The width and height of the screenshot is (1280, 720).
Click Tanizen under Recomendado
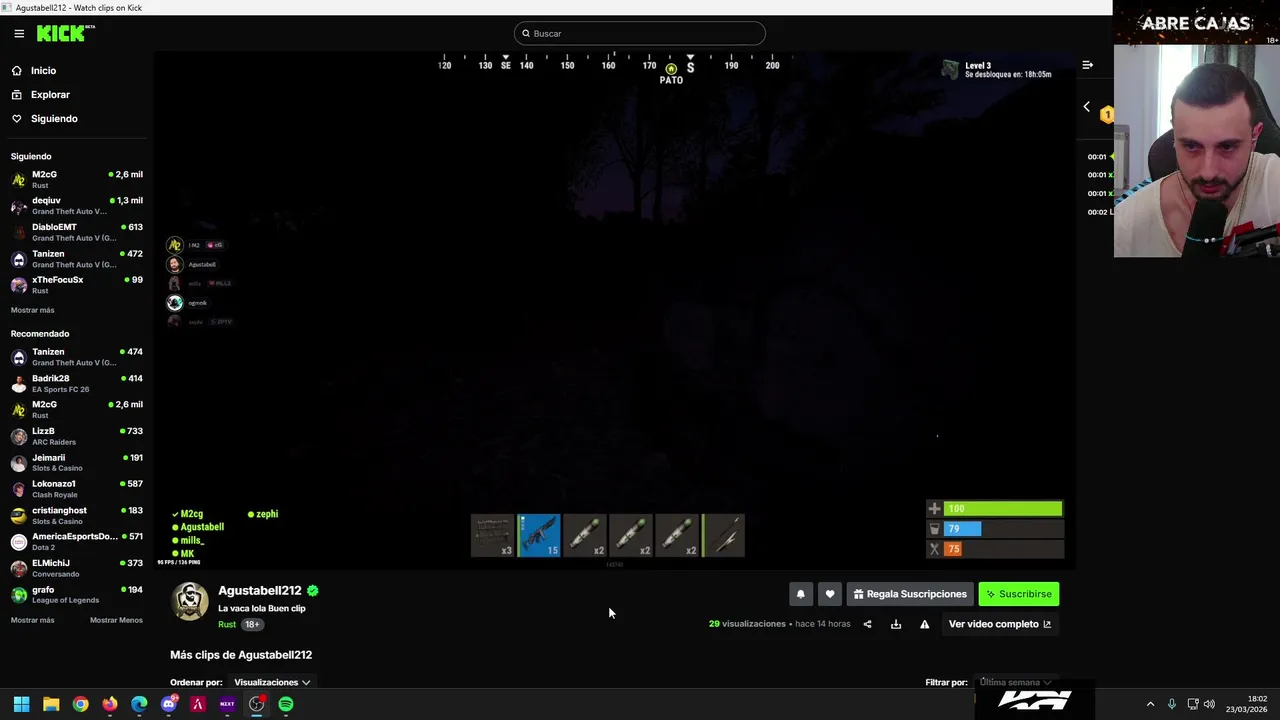click(x=77, y=357)
